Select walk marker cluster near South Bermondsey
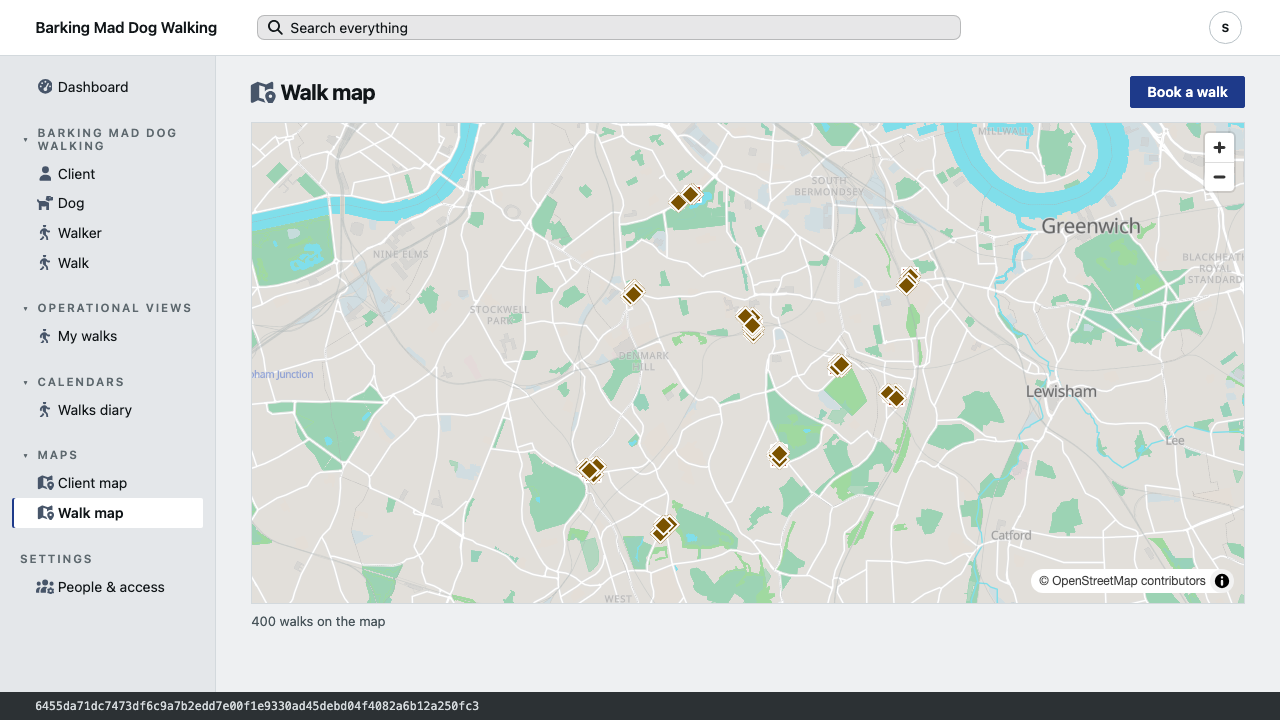 pyautogui.click(x=684, y=197)
